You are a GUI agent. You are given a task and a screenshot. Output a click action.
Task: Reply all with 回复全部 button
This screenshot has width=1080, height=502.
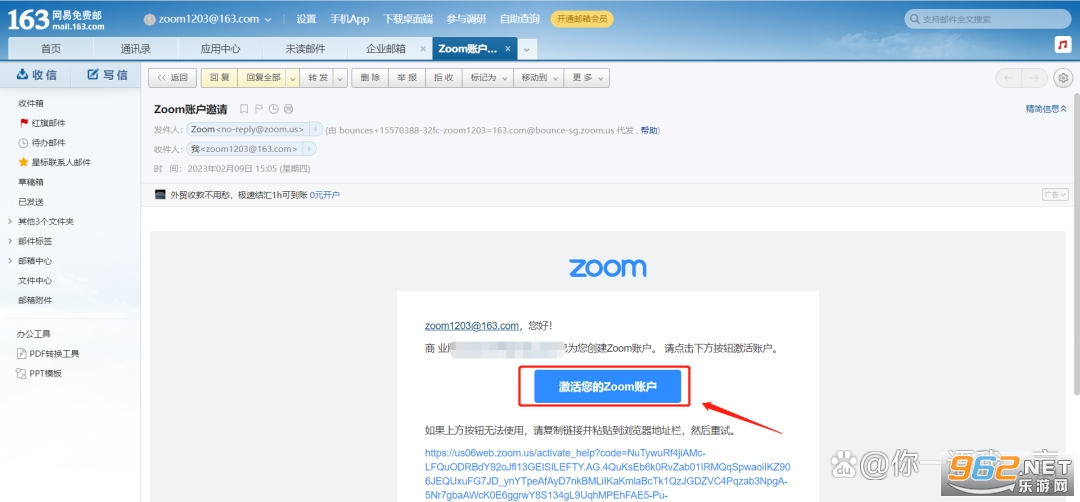(x=262, y=79)
